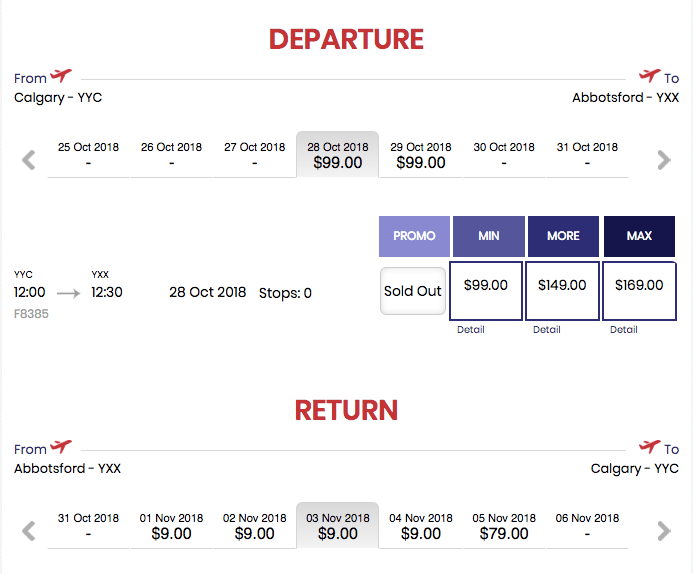Open the Detail link under the MAX fare

624,330
